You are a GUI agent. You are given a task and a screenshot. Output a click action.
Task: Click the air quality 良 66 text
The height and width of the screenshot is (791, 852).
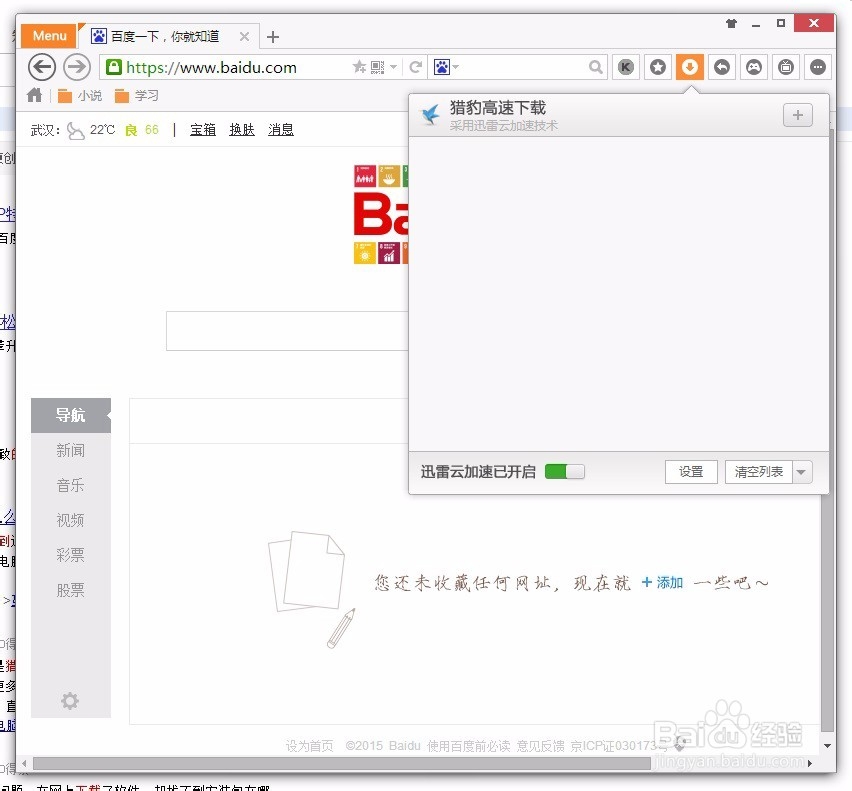(x=142, y=130)
